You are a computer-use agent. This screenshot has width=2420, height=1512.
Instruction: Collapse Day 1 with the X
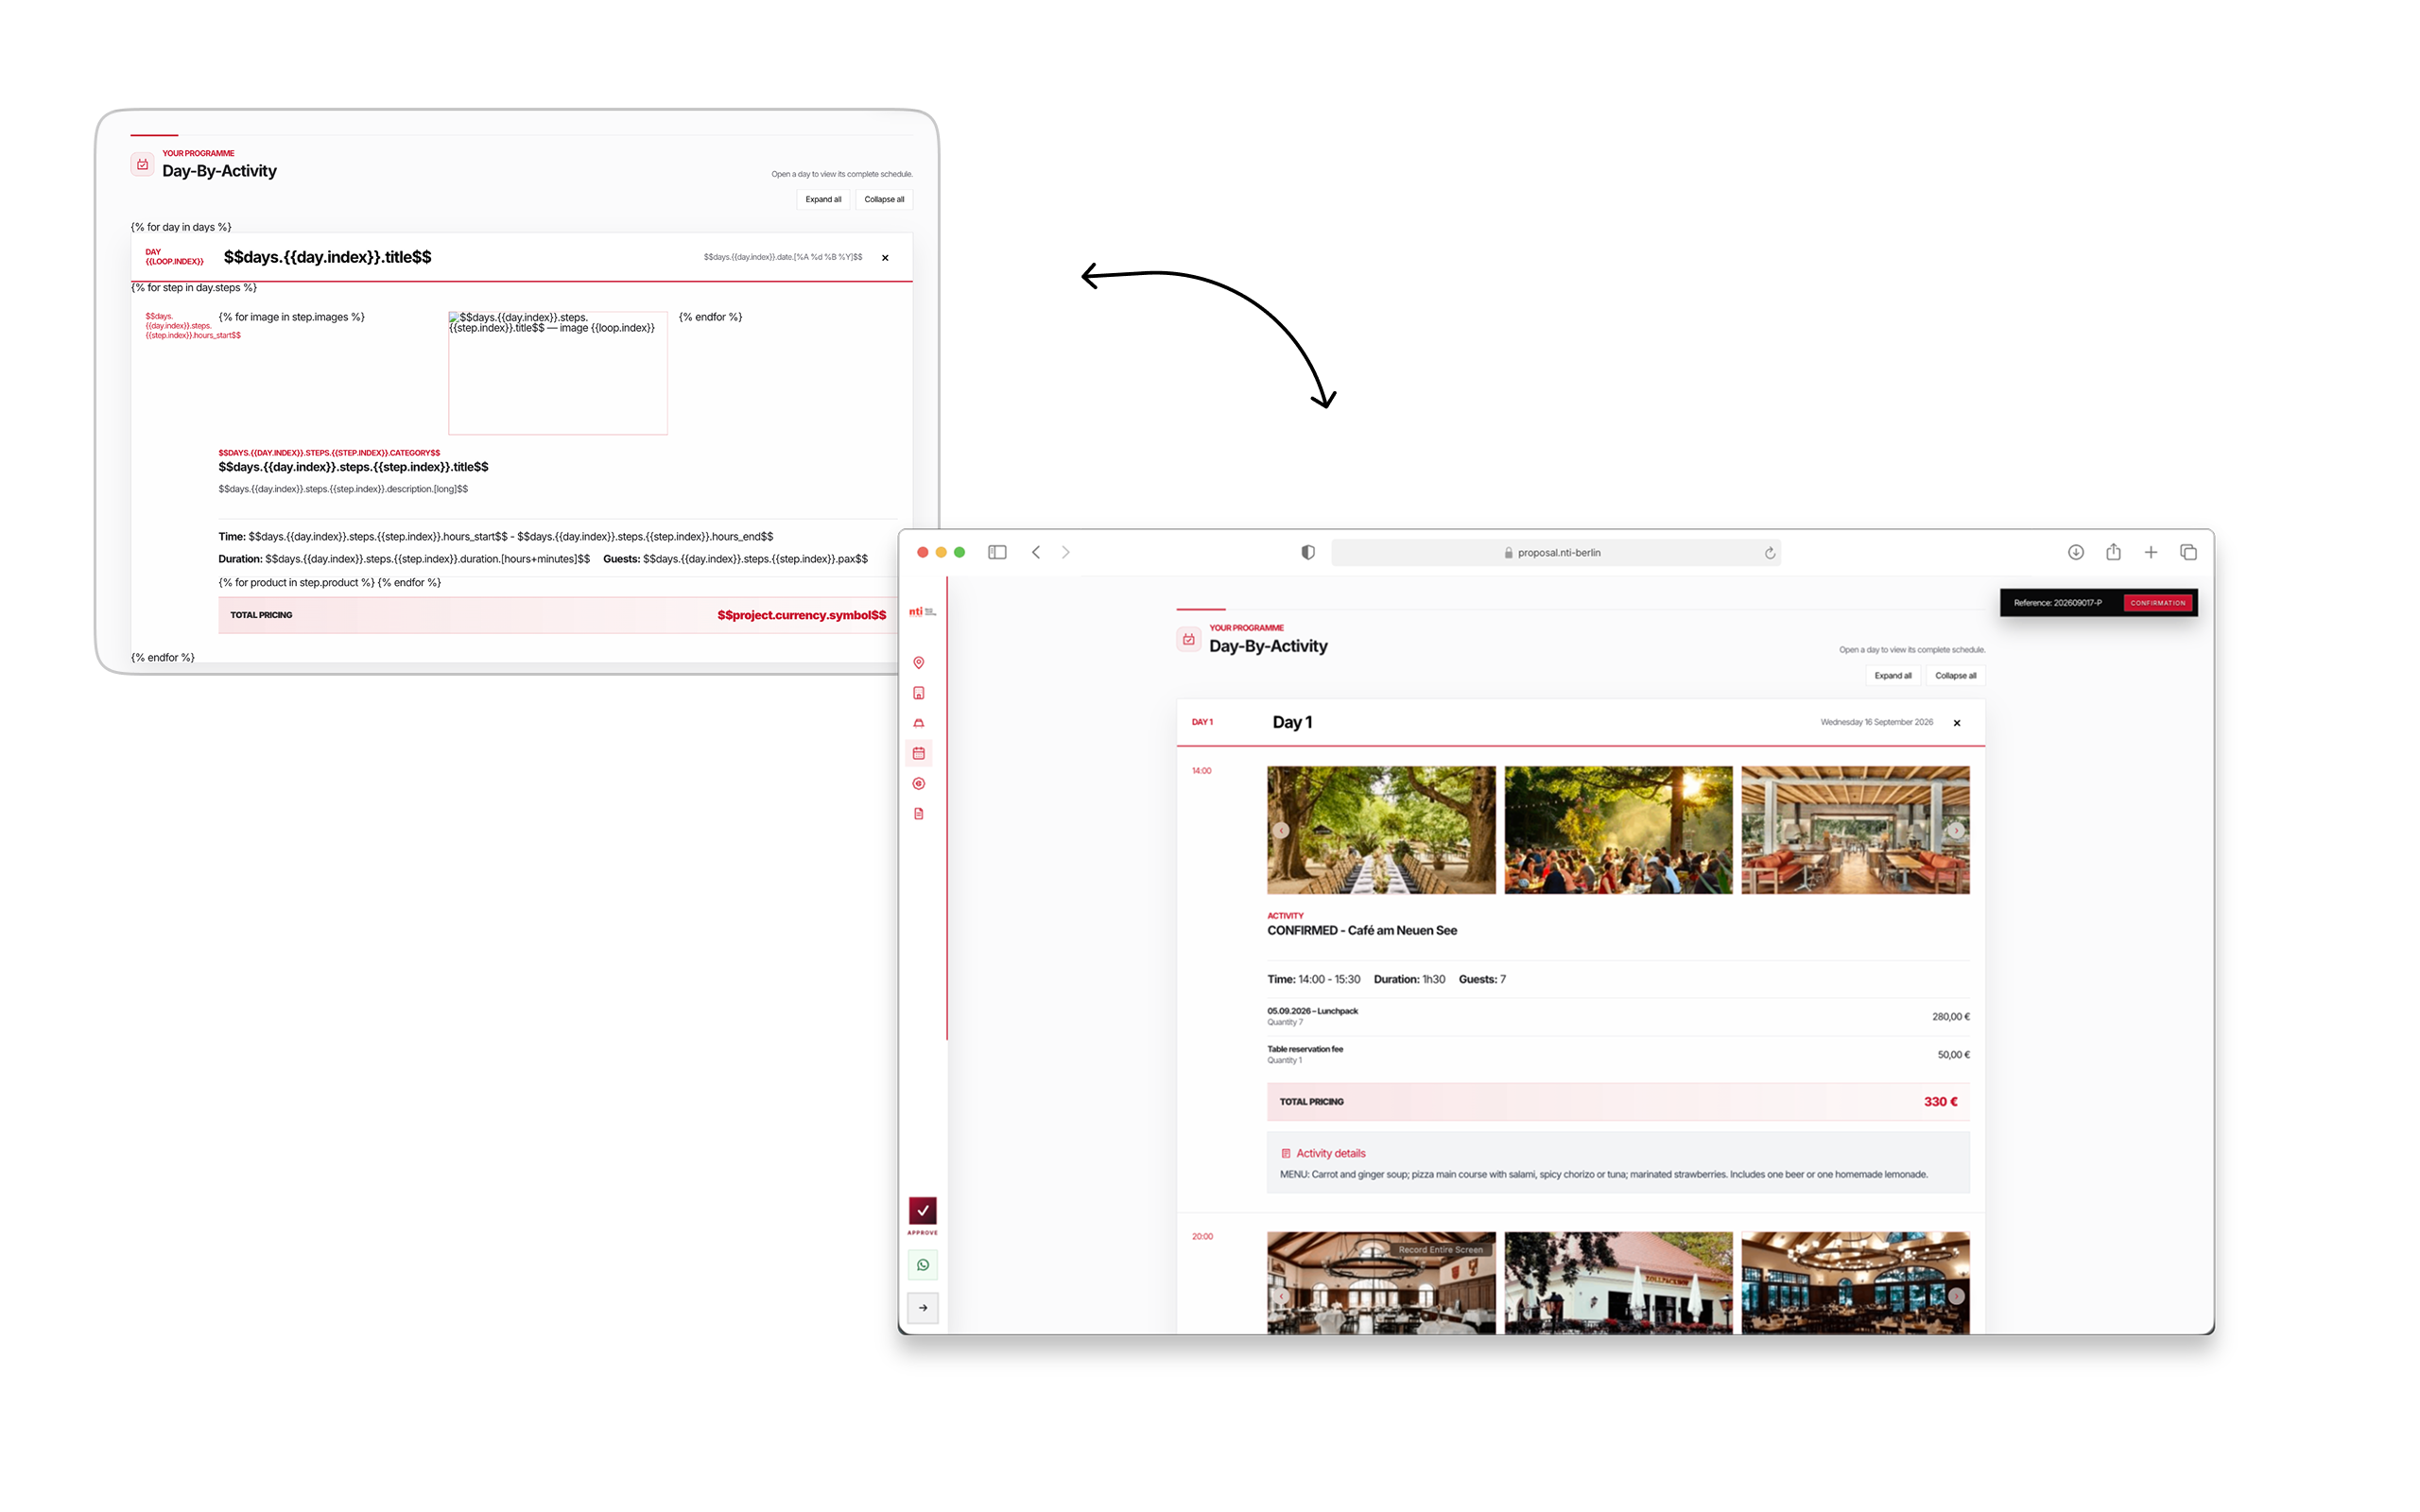(x=1956, y=723)
